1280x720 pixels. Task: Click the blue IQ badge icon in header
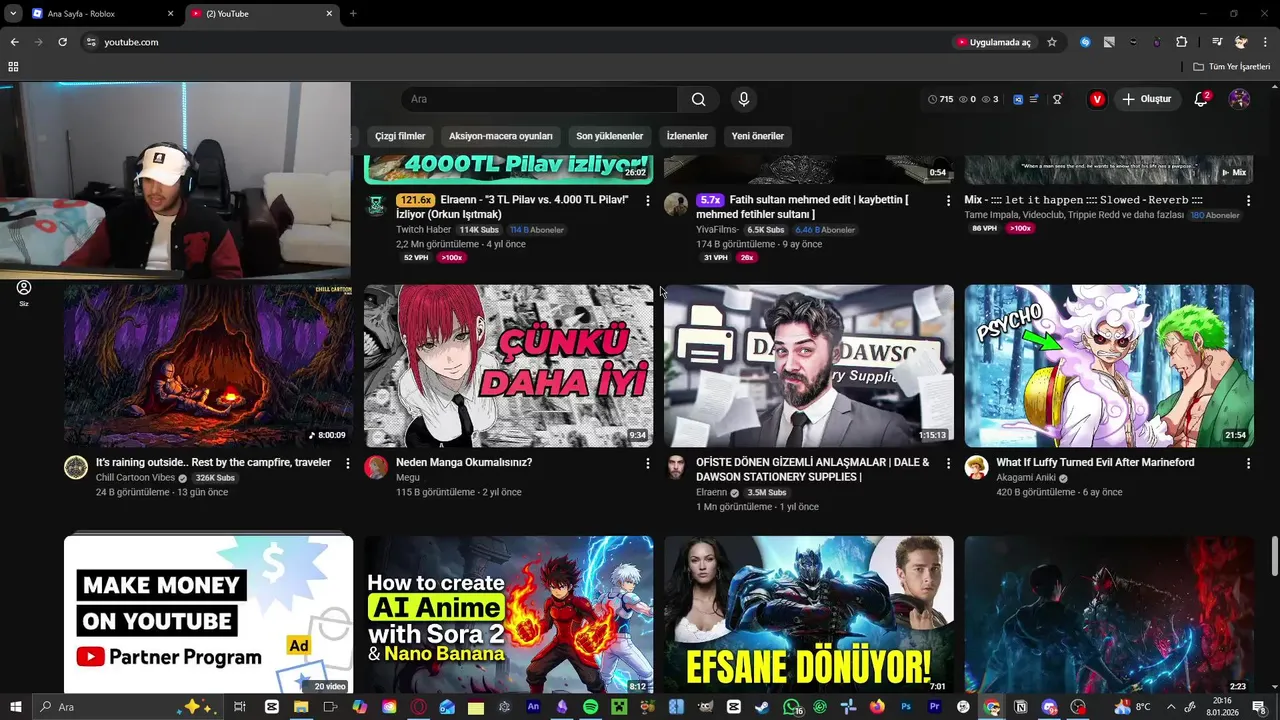(x=1018, y=99)
